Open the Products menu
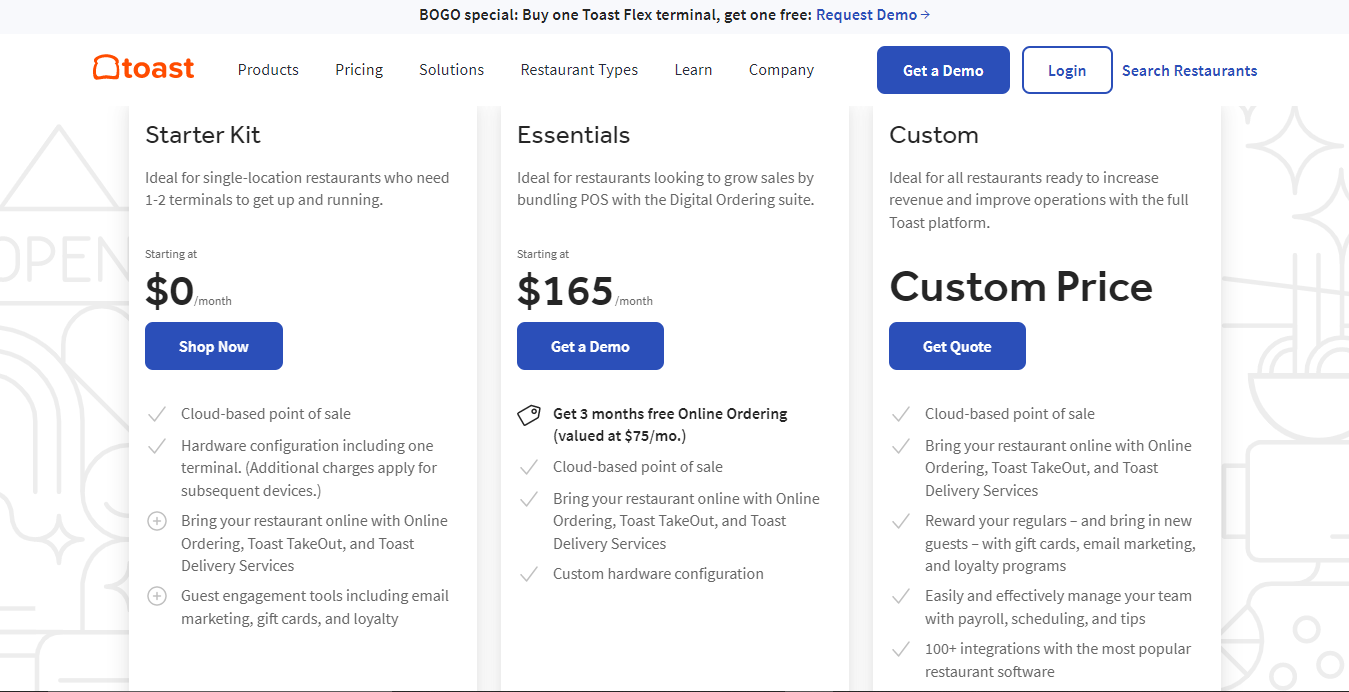 268,70
